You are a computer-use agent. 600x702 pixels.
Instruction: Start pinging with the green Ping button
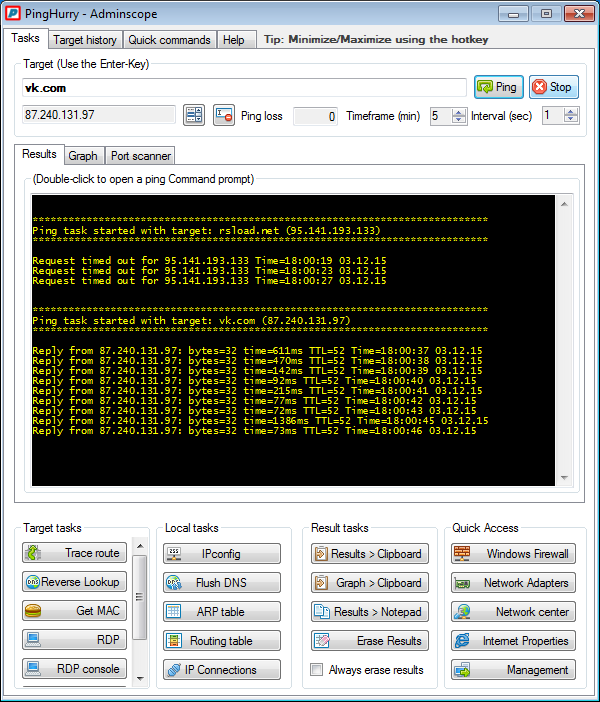point(498,87)
